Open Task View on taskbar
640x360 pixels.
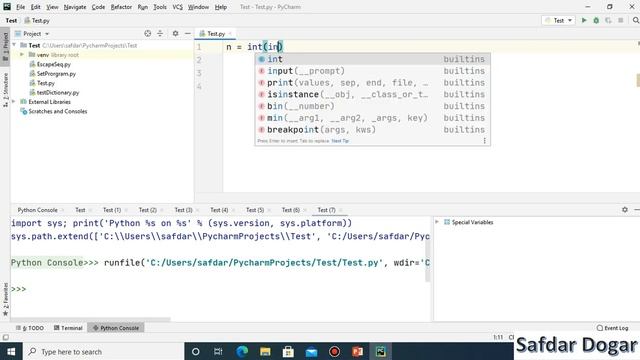(218, 351)
